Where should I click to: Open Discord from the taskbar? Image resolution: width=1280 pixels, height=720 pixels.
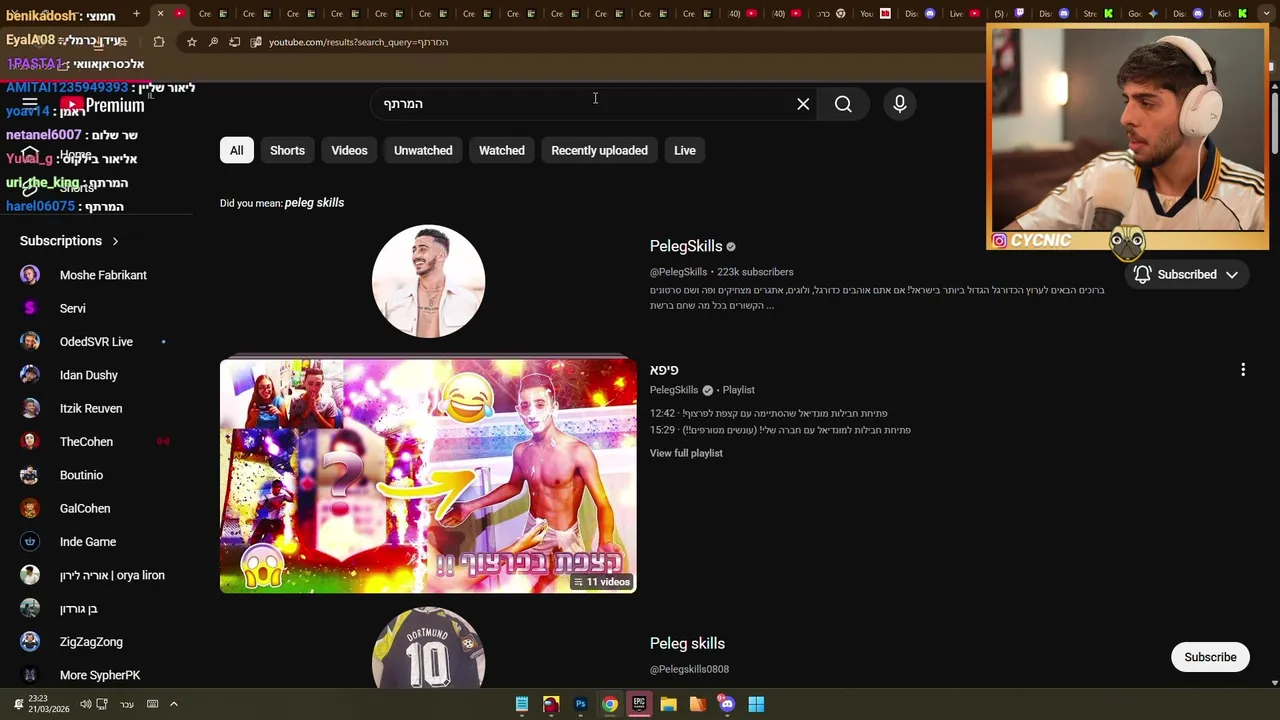pyautogui.click(x=727, y=704)
